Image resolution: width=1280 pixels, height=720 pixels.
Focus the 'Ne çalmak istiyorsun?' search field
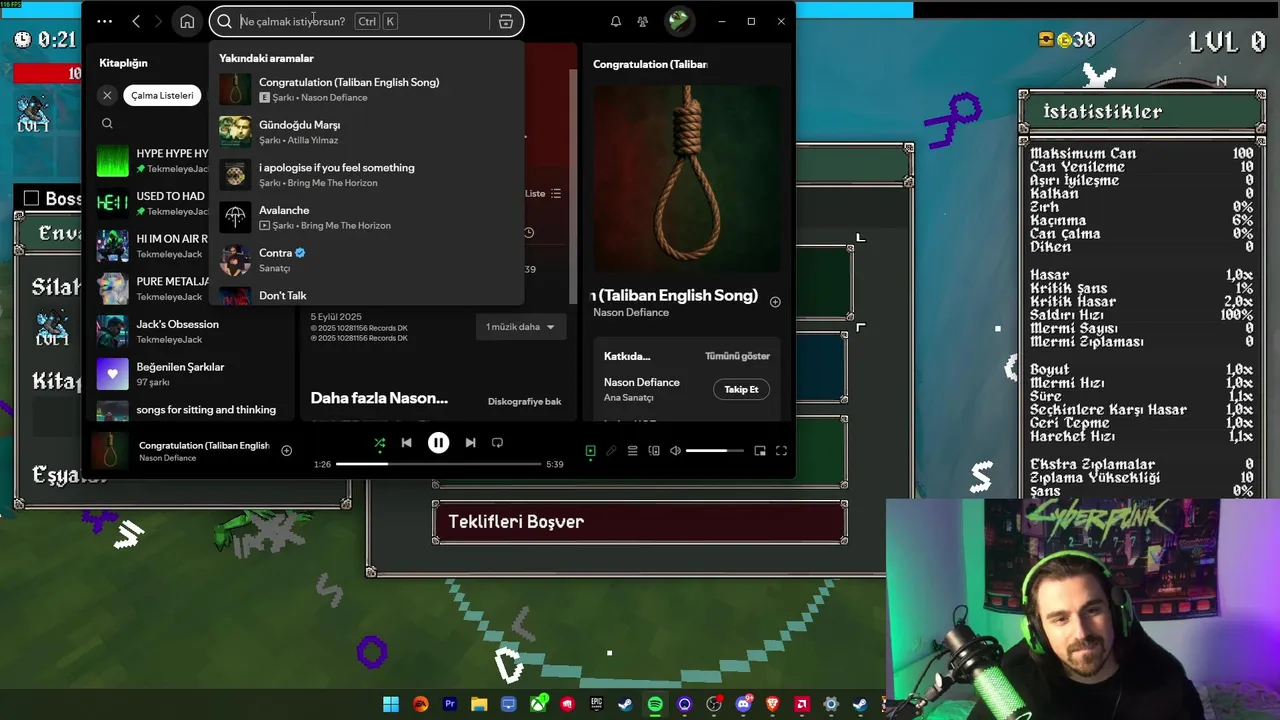(x=364, y=21)
